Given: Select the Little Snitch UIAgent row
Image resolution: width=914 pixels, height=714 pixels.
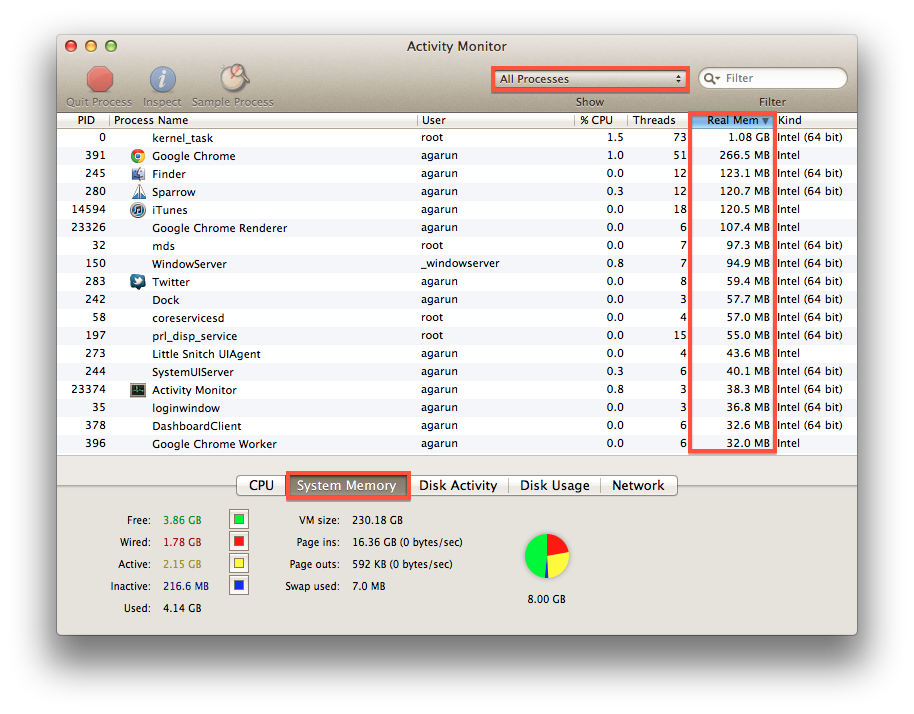Looking at the screenshot, I should pyautogui.click(x=457, y=354).
